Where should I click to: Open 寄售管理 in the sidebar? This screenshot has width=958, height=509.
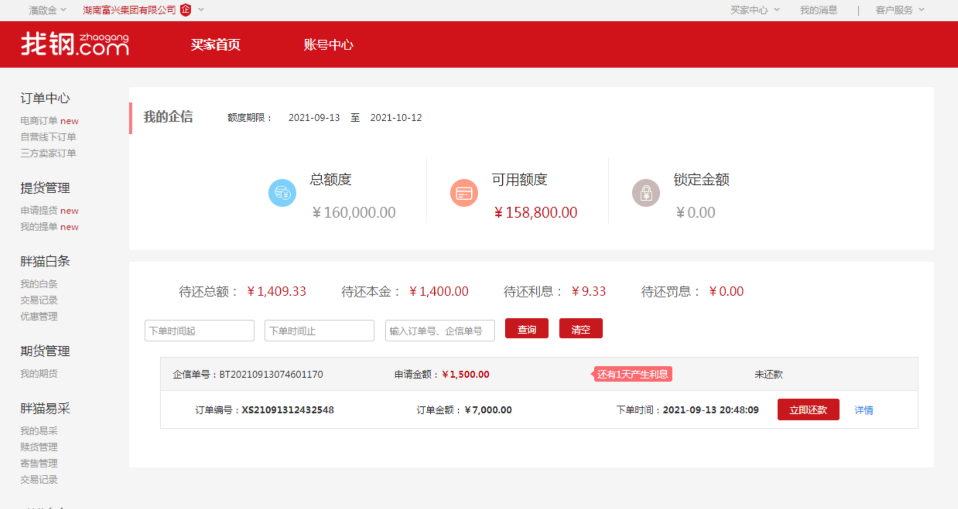coord(39,463)
